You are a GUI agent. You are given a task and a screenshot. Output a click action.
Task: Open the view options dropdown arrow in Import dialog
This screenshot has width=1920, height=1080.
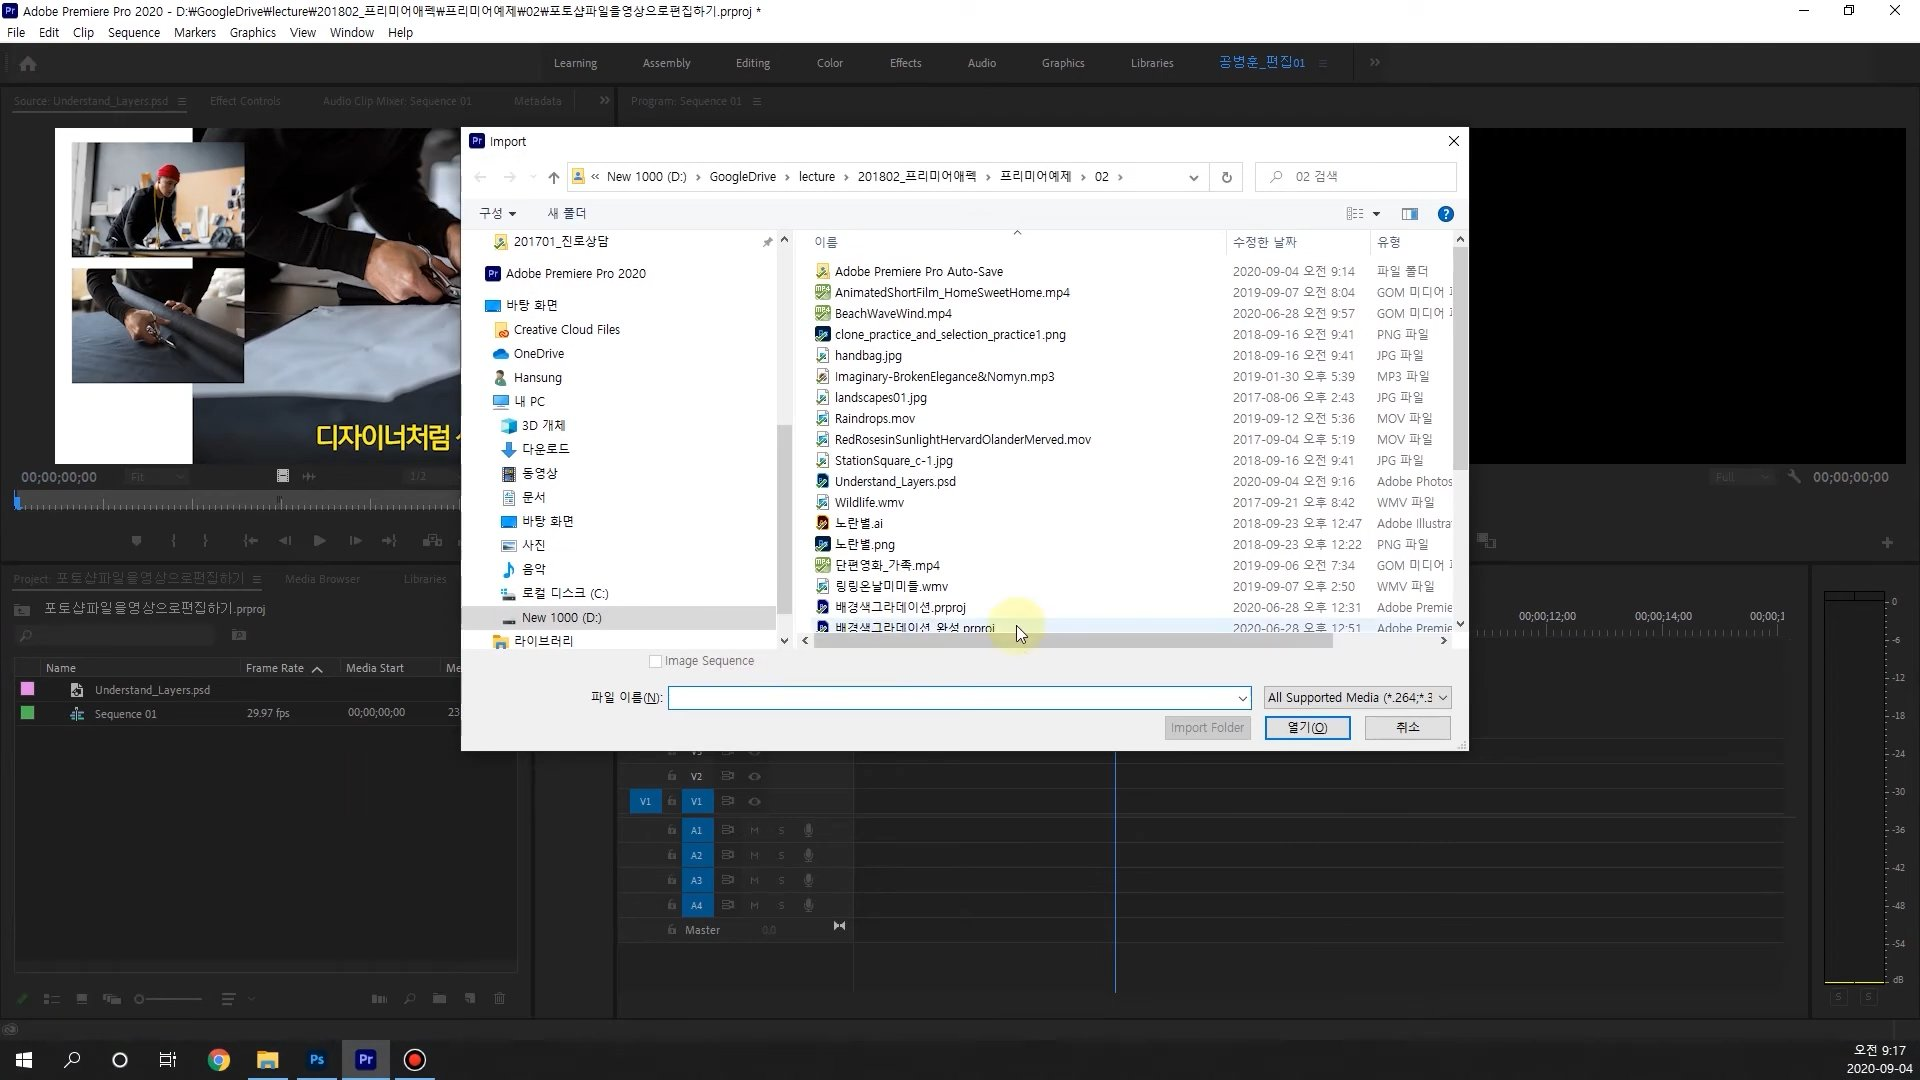(1376, 214)
